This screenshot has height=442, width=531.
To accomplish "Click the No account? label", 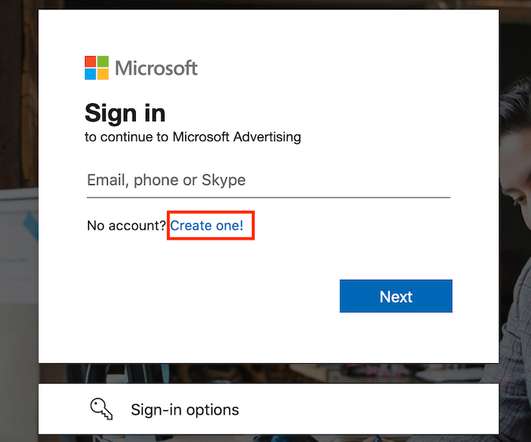I will tap(126, 226).
